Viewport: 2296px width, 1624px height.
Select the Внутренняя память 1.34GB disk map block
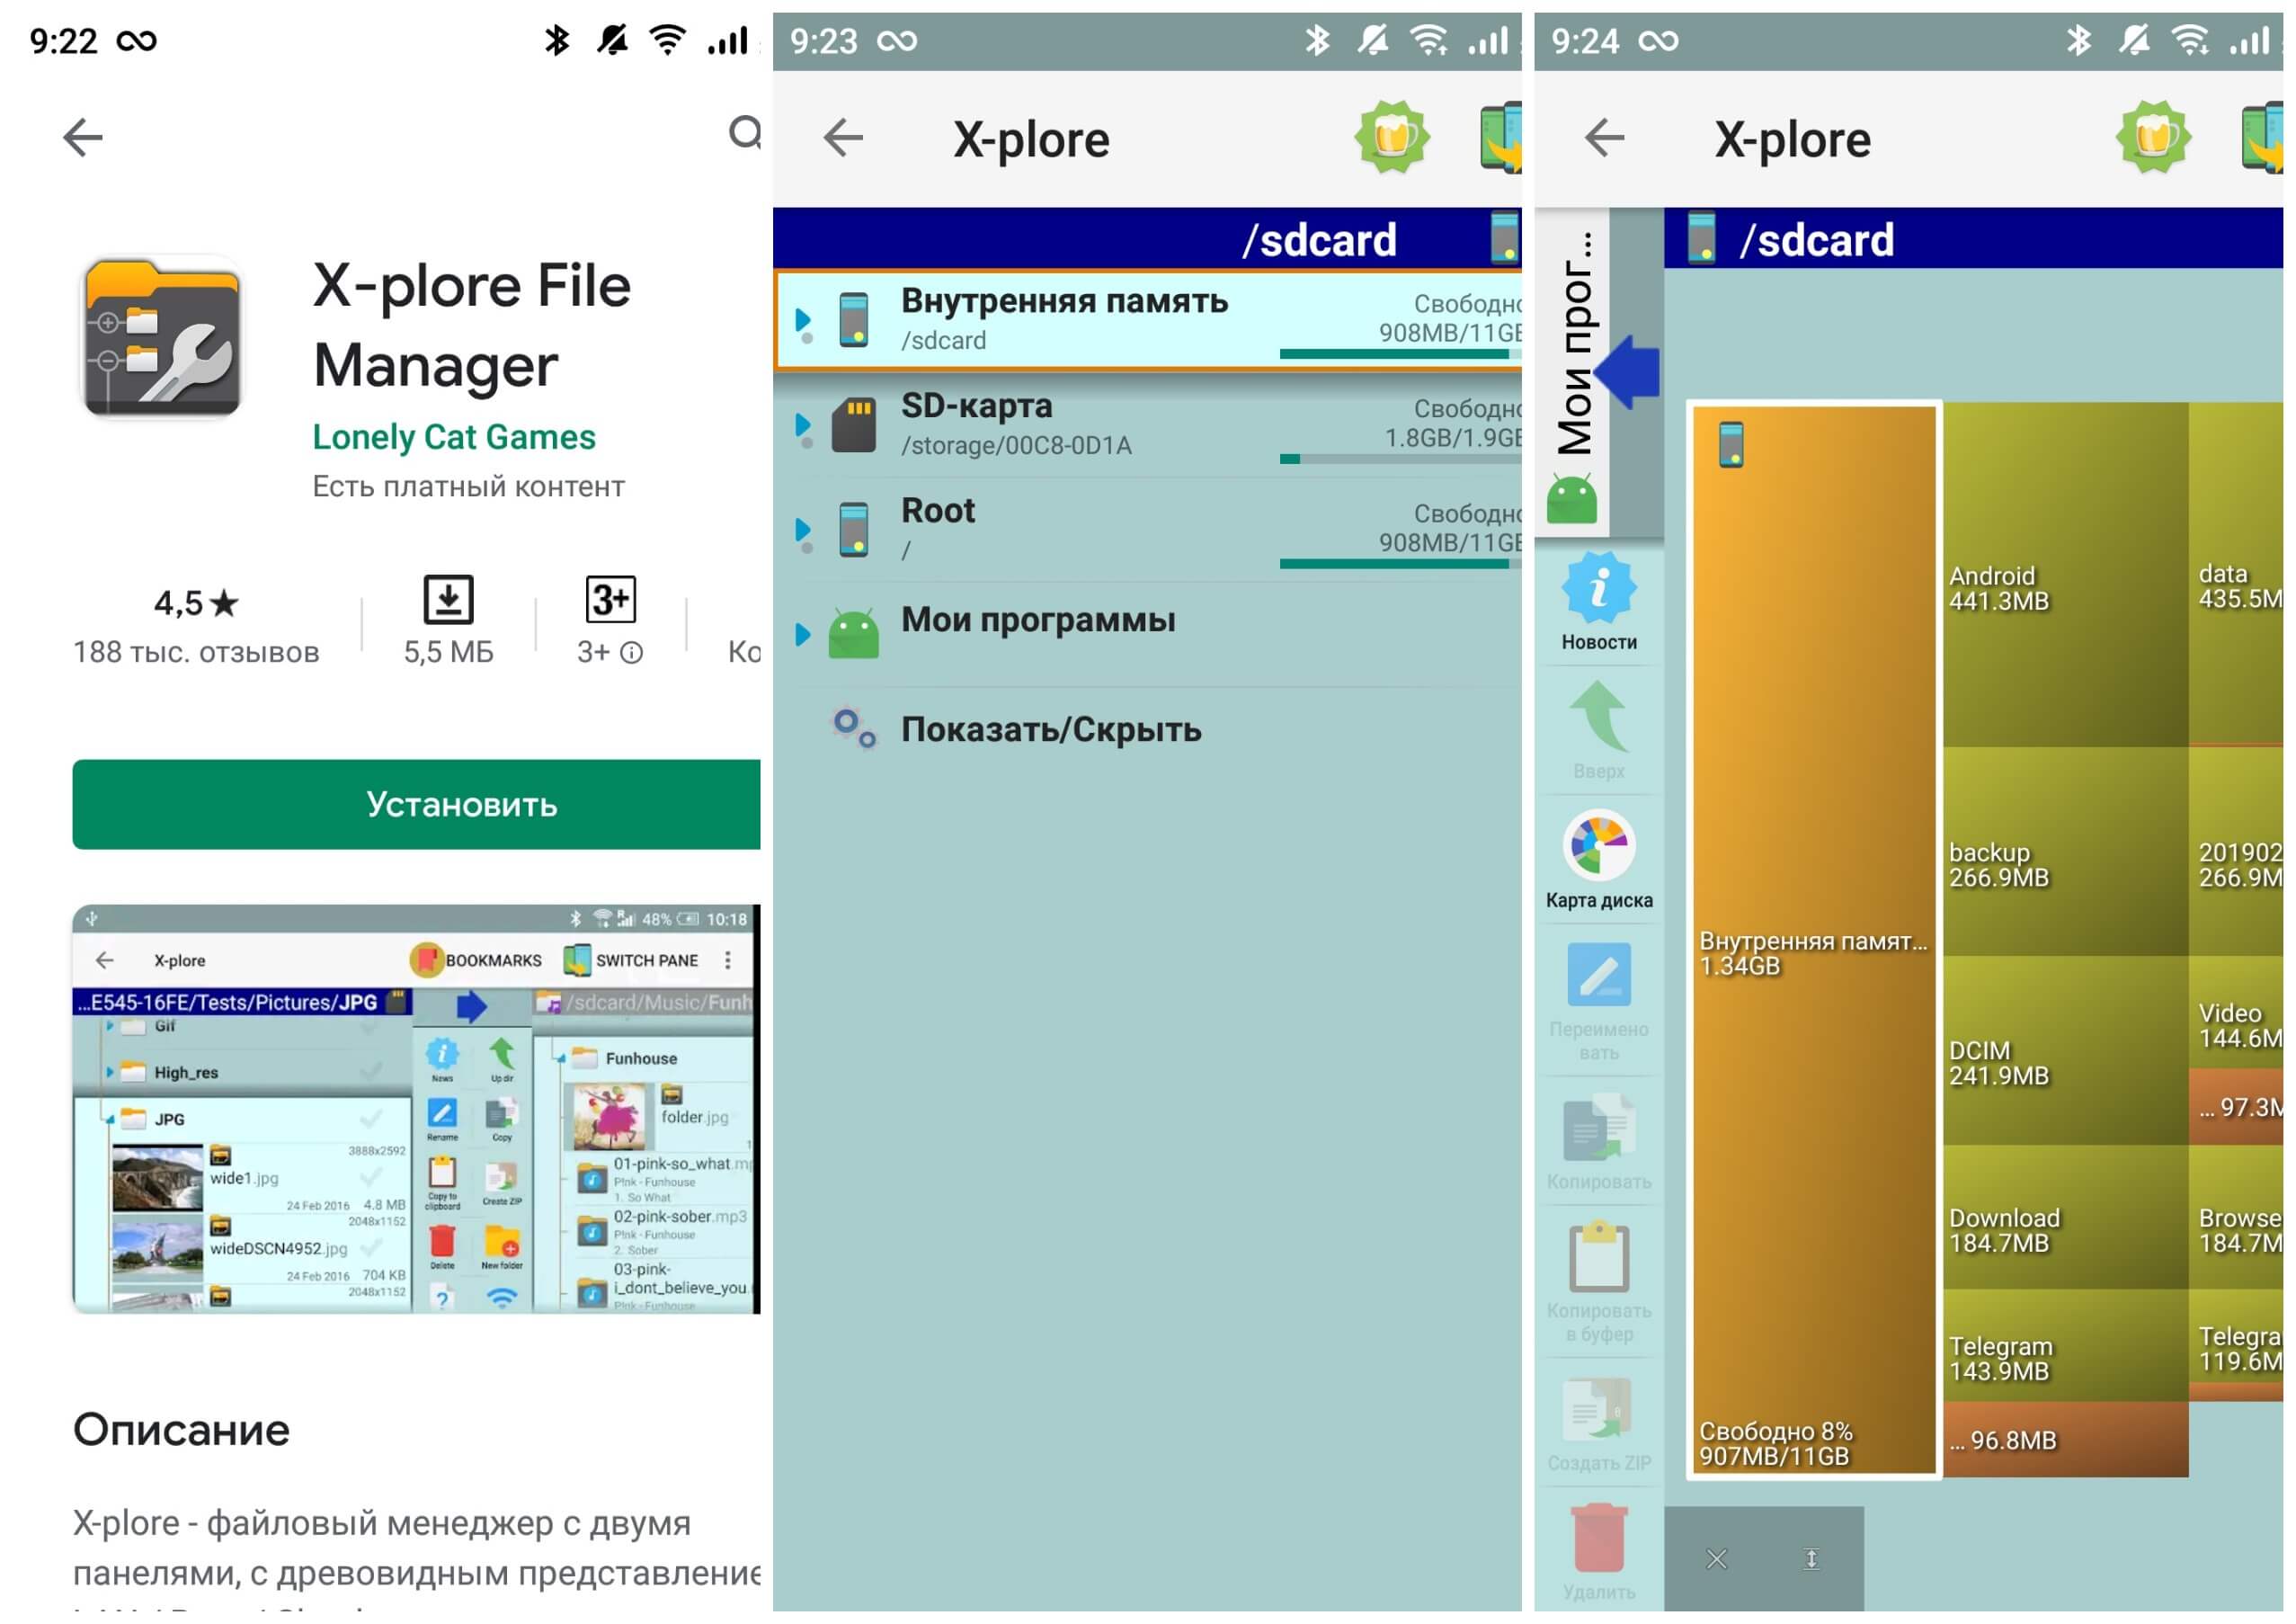pyautogui.click(x=1814, y=940)
